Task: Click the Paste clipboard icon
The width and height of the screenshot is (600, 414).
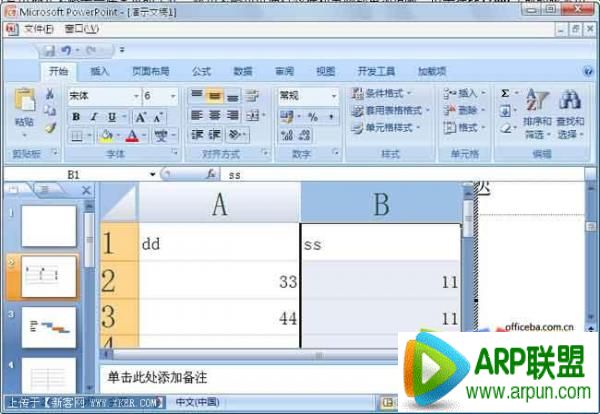Action: 25,99
